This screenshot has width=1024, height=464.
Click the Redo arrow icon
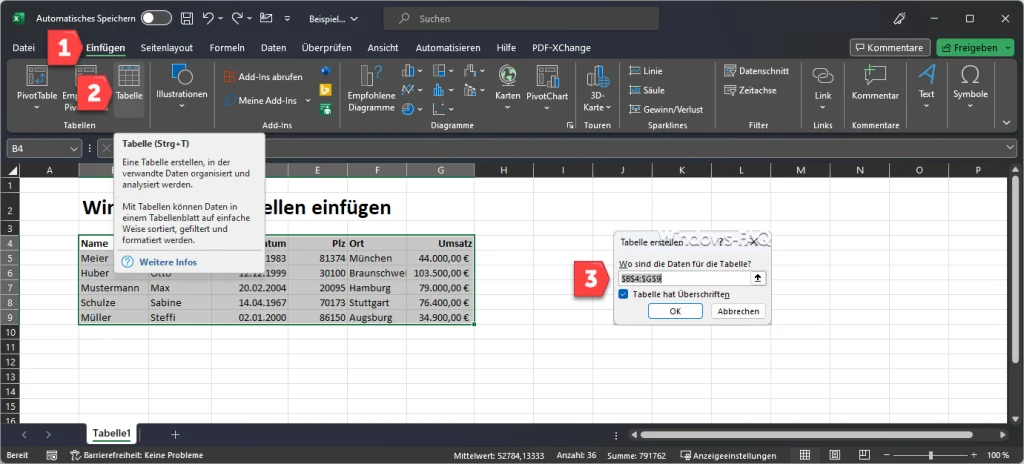point(237,18)
